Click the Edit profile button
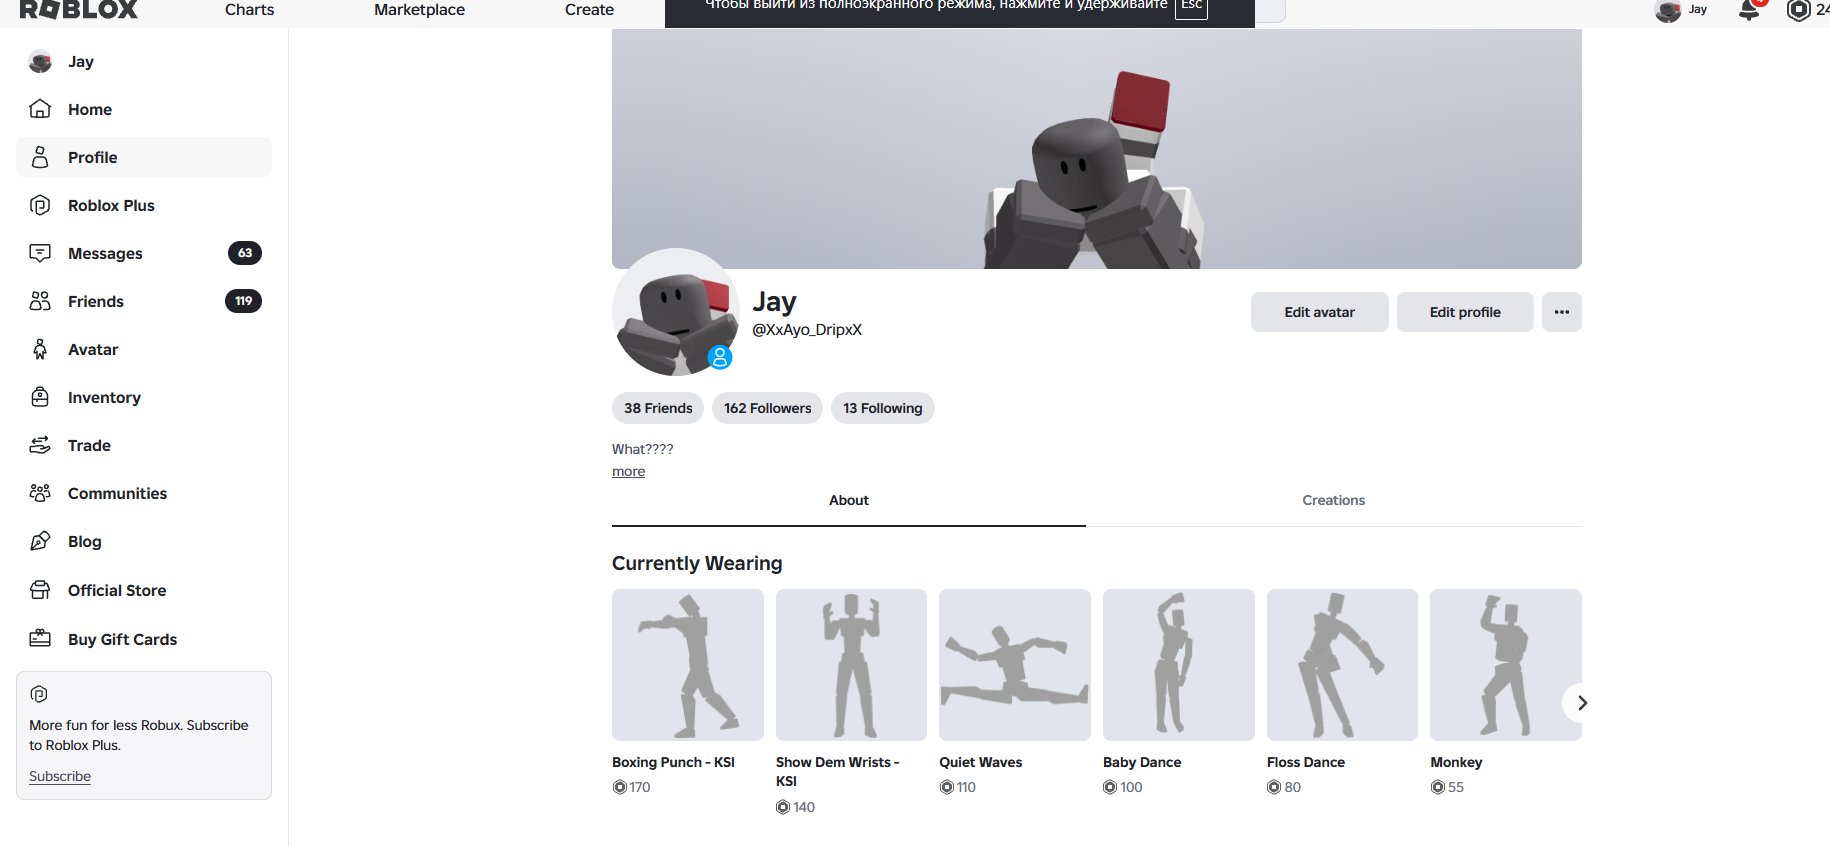Screen dimensions: 1830x846 click(1465, 312)
